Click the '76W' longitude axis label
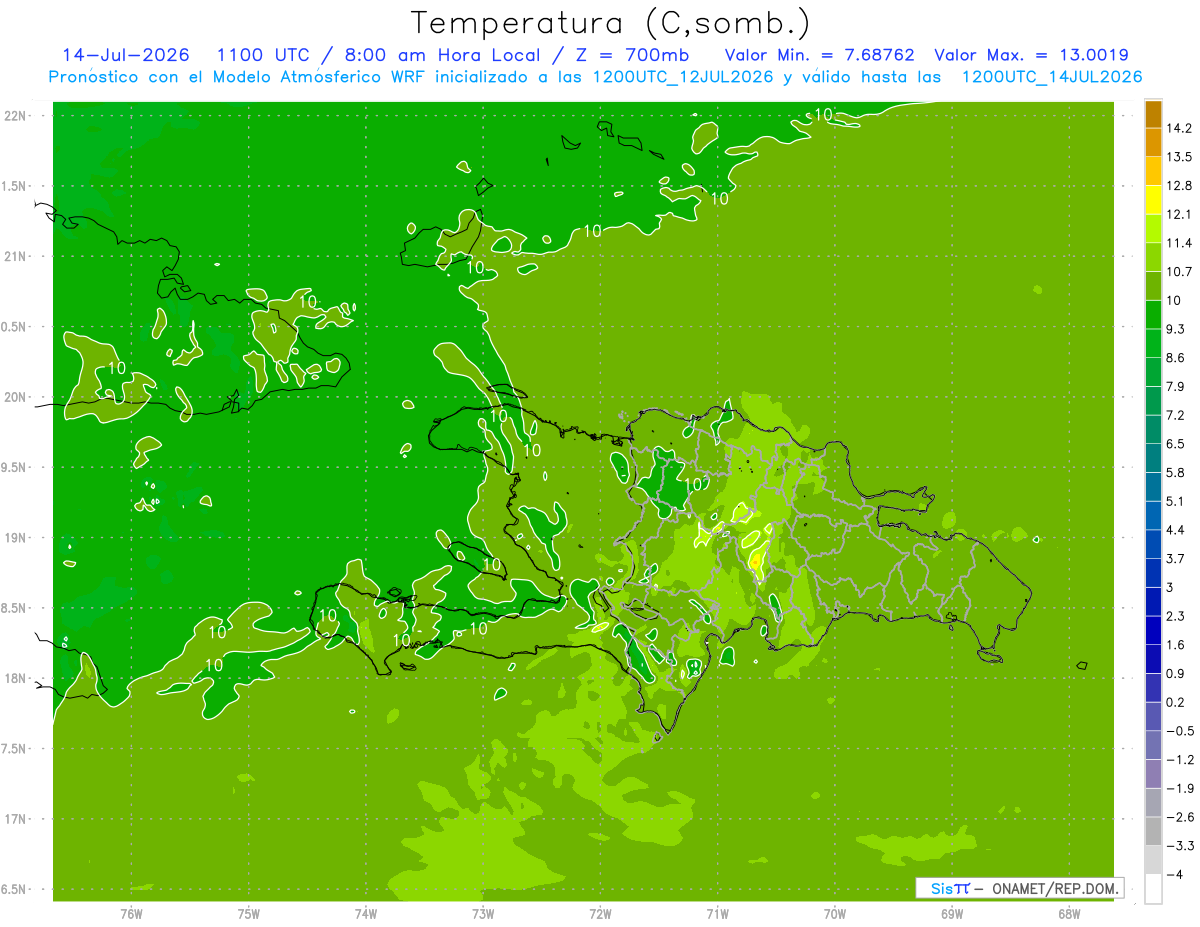This screenshot has height=927, width=1200. coord(131,914)
